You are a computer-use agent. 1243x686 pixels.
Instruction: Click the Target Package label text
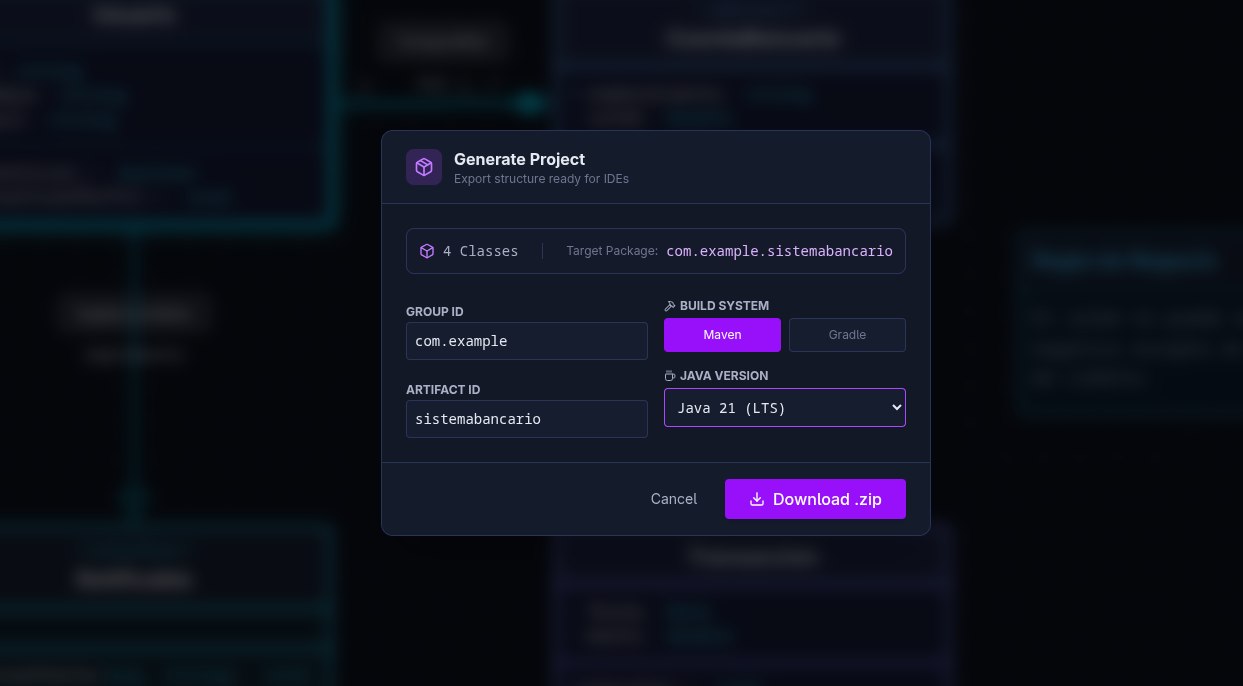pyautogui.click(x=612, y=251)
